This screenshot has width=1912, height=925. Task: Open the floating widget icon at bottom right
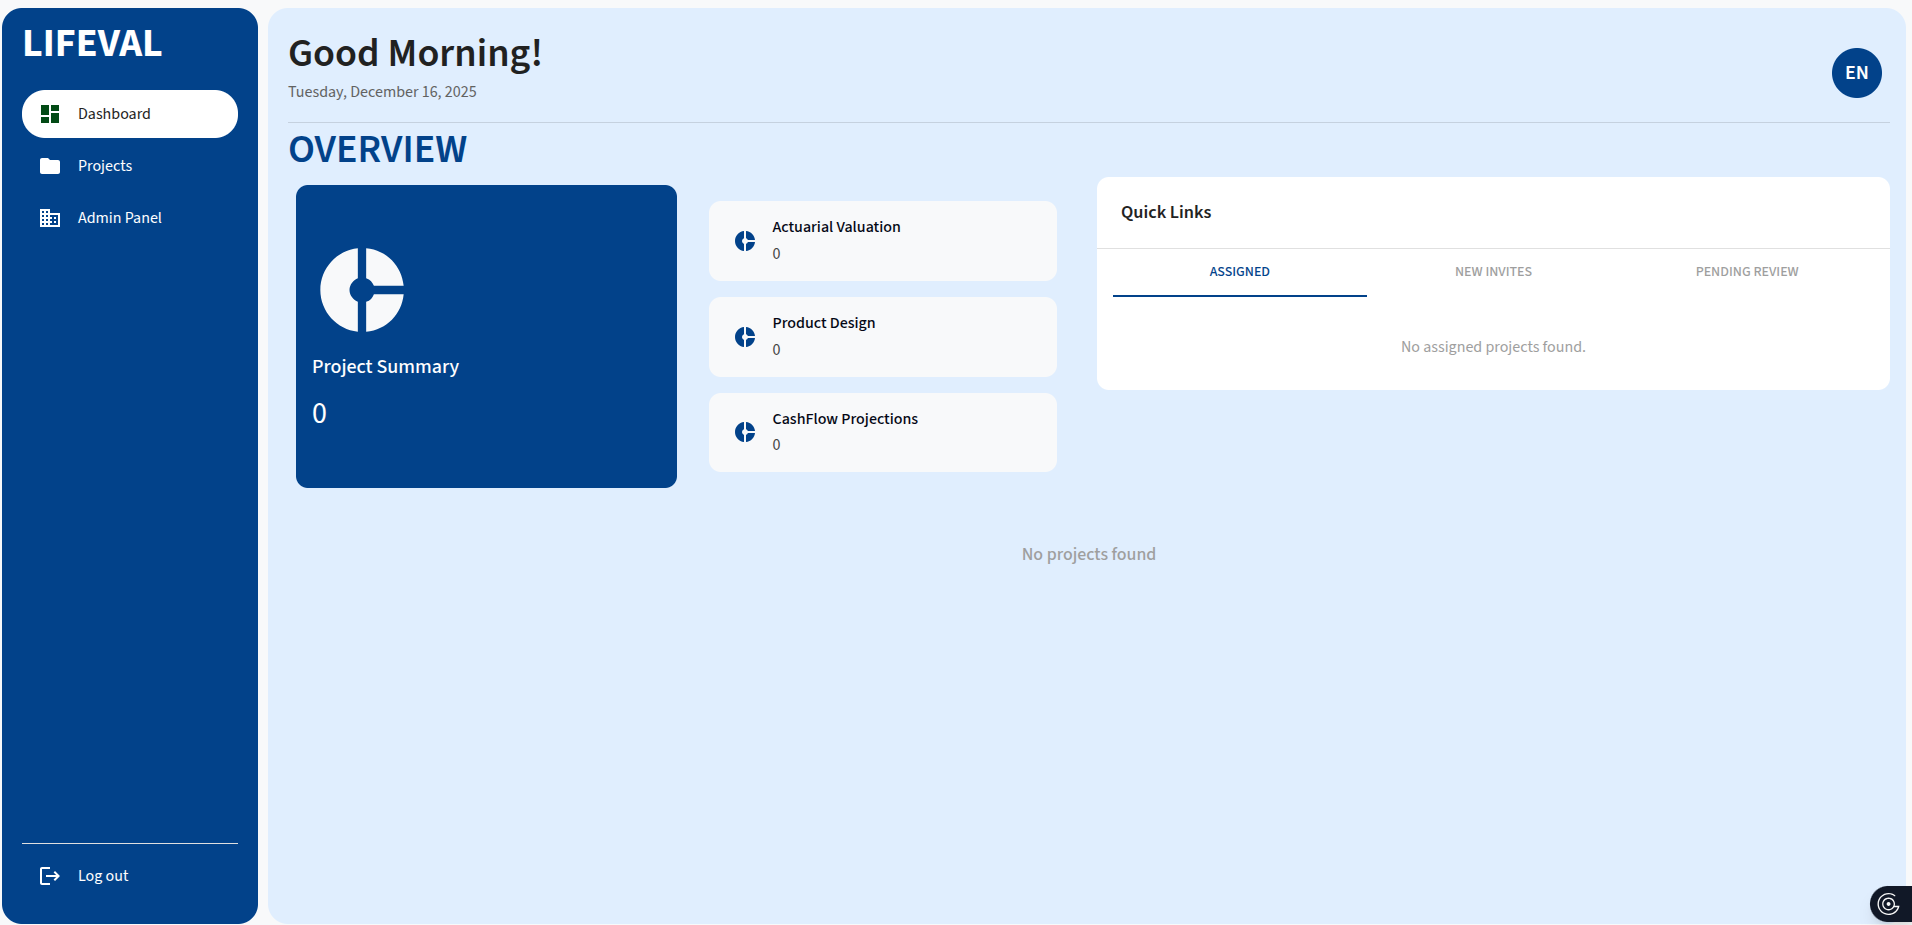coord(1888,904)
